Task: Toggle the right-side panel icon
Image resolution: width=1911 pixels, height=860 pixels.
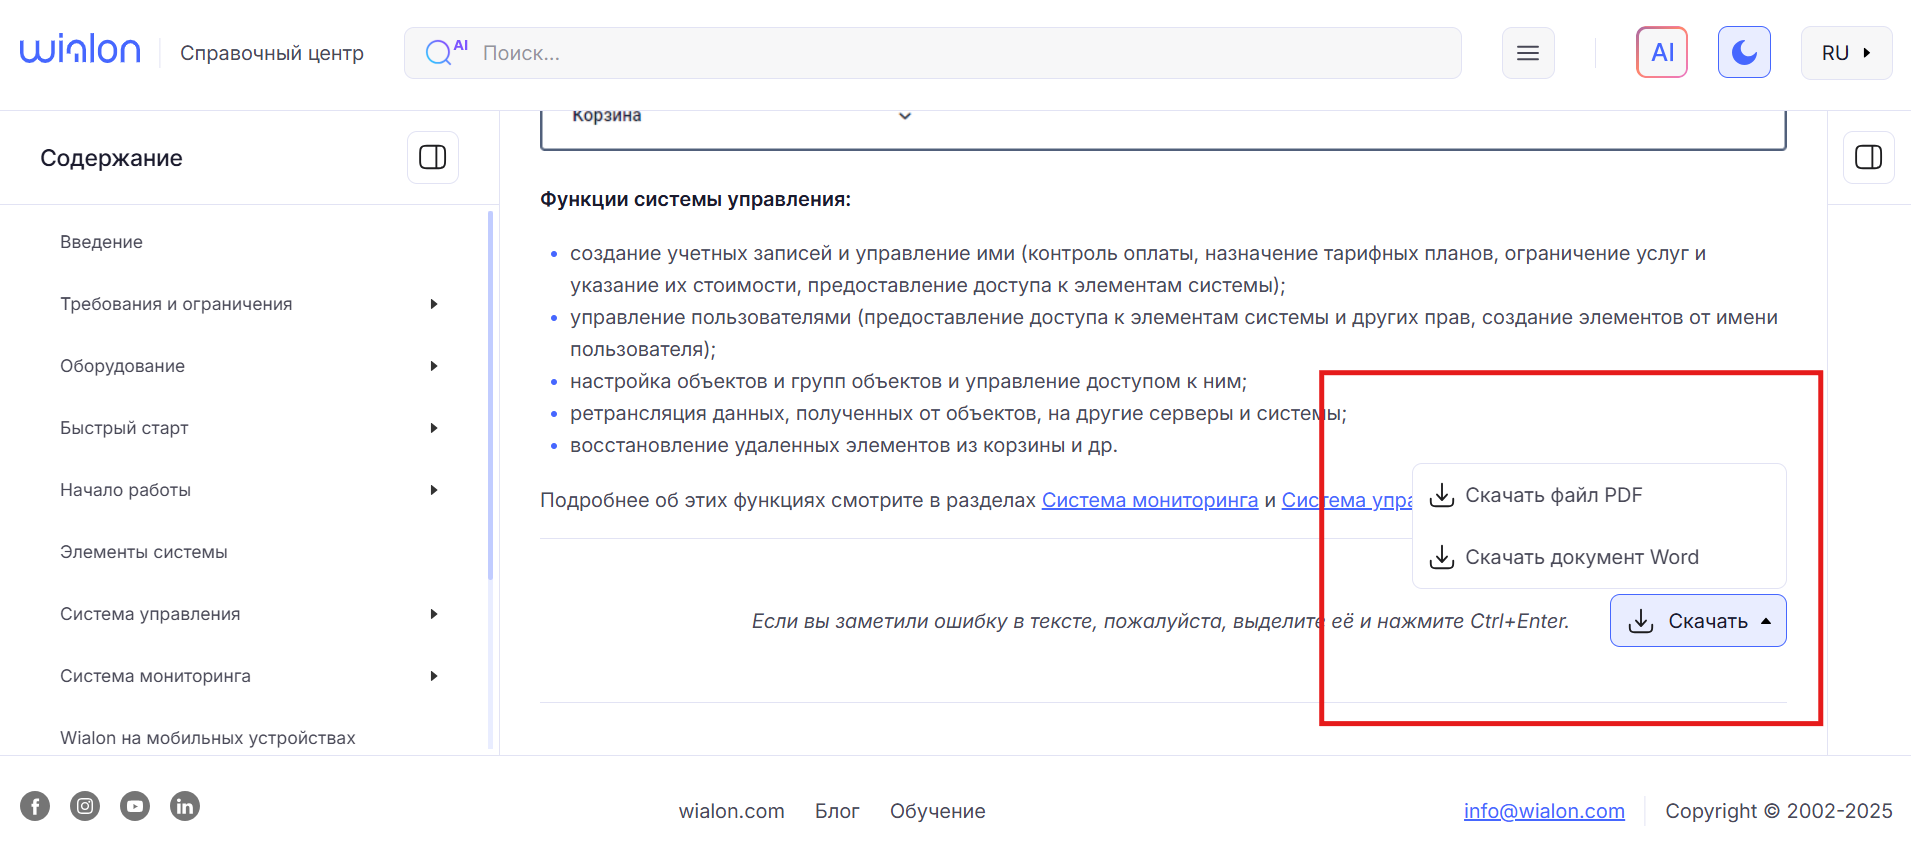Action: (x=1868, y=157)
